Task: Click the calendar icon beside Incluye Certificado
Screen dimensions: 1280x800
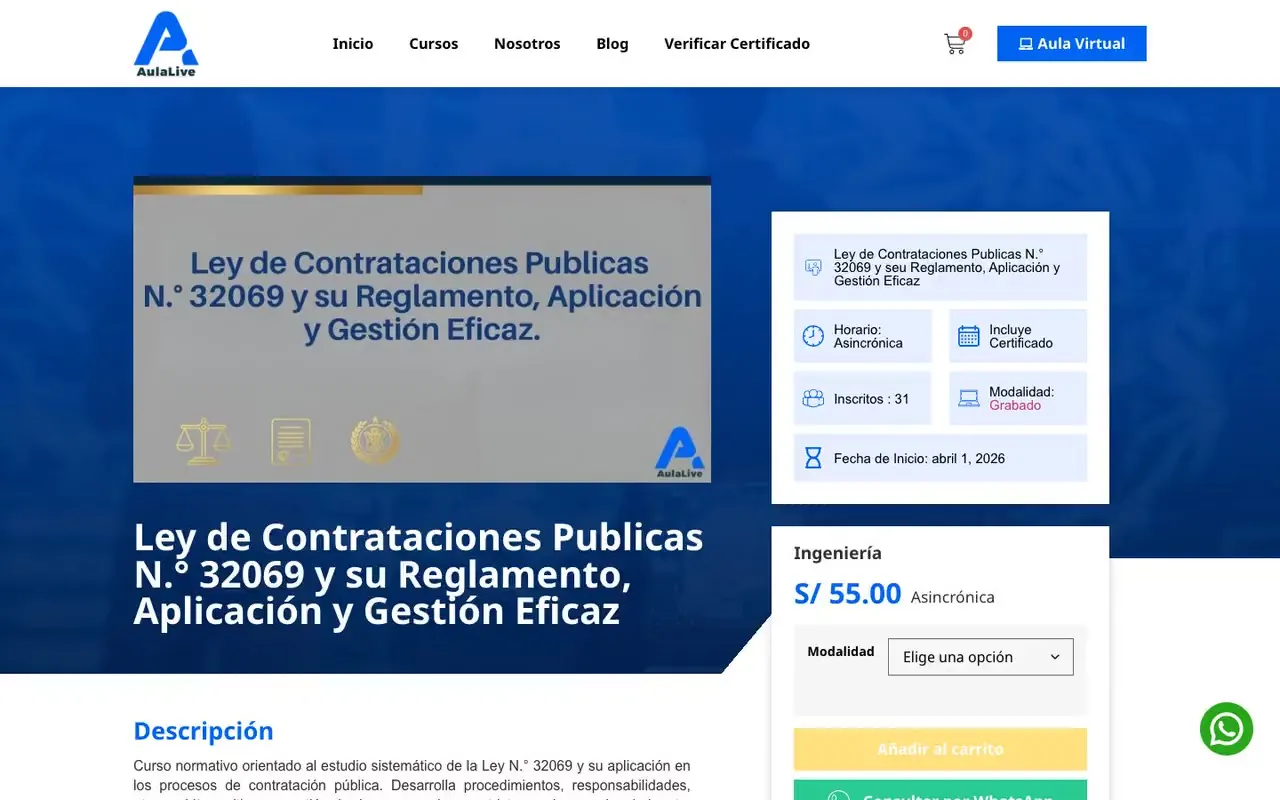Action: (x=969, y=336)
